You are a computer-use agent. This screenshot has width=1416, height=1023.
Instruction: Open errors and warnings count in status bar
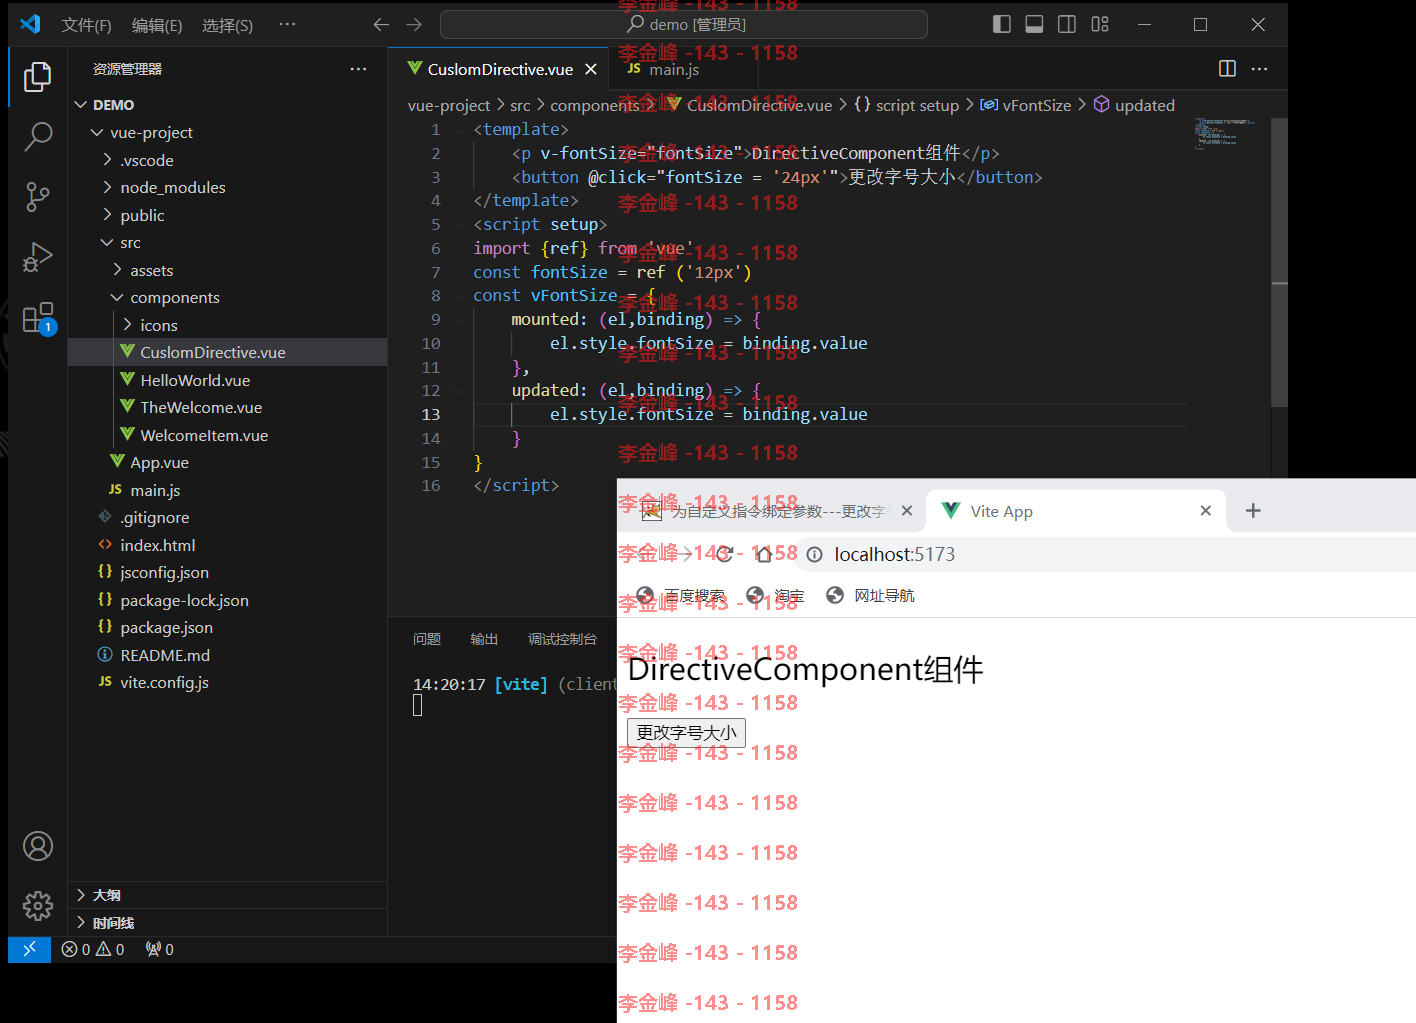point(93,949)
